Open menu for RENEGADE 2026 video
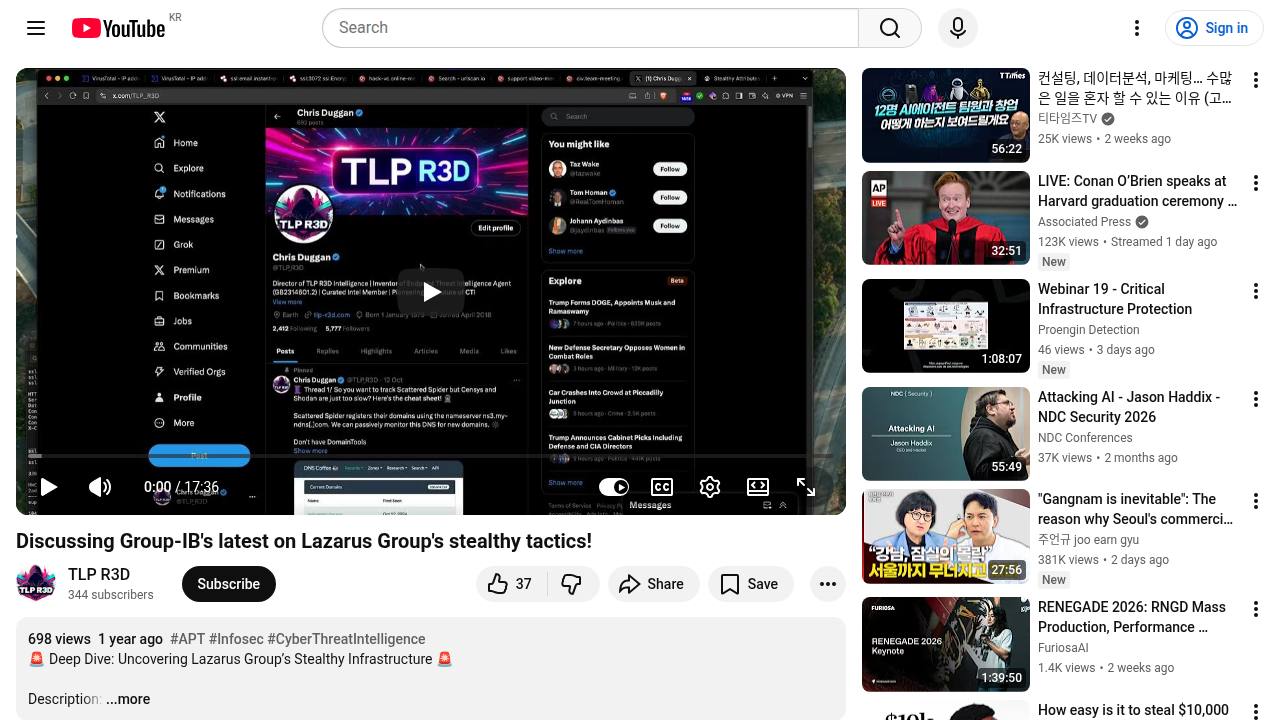Screen dimensions: 1280x720 (1256, 609)
